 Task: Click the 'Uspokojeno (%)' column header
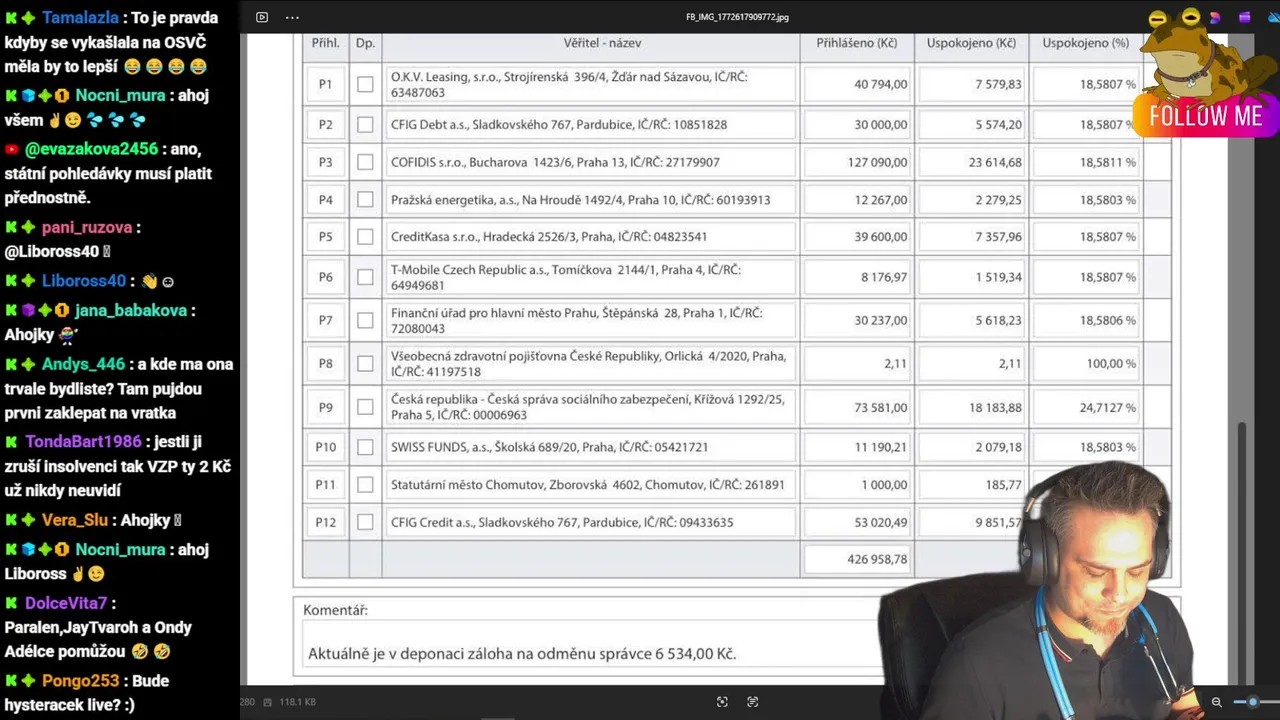coord(1086,43)
